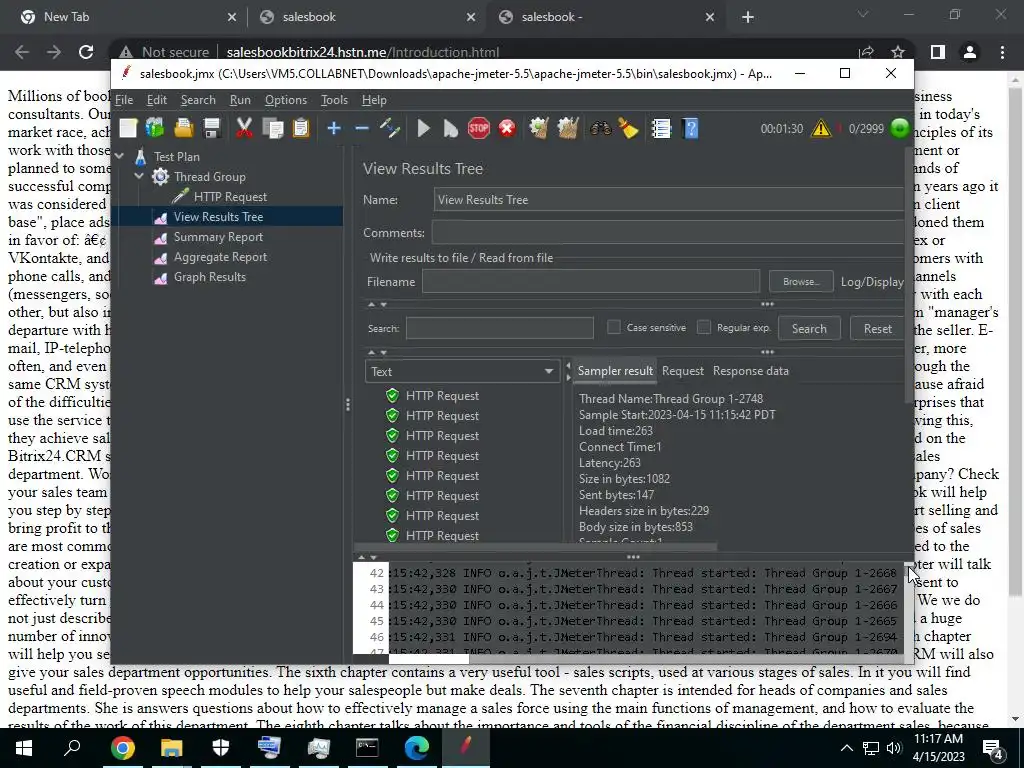Collapse the Test Plan tree node
This screenshot has width=1024, height=768.
coord(120,156)
